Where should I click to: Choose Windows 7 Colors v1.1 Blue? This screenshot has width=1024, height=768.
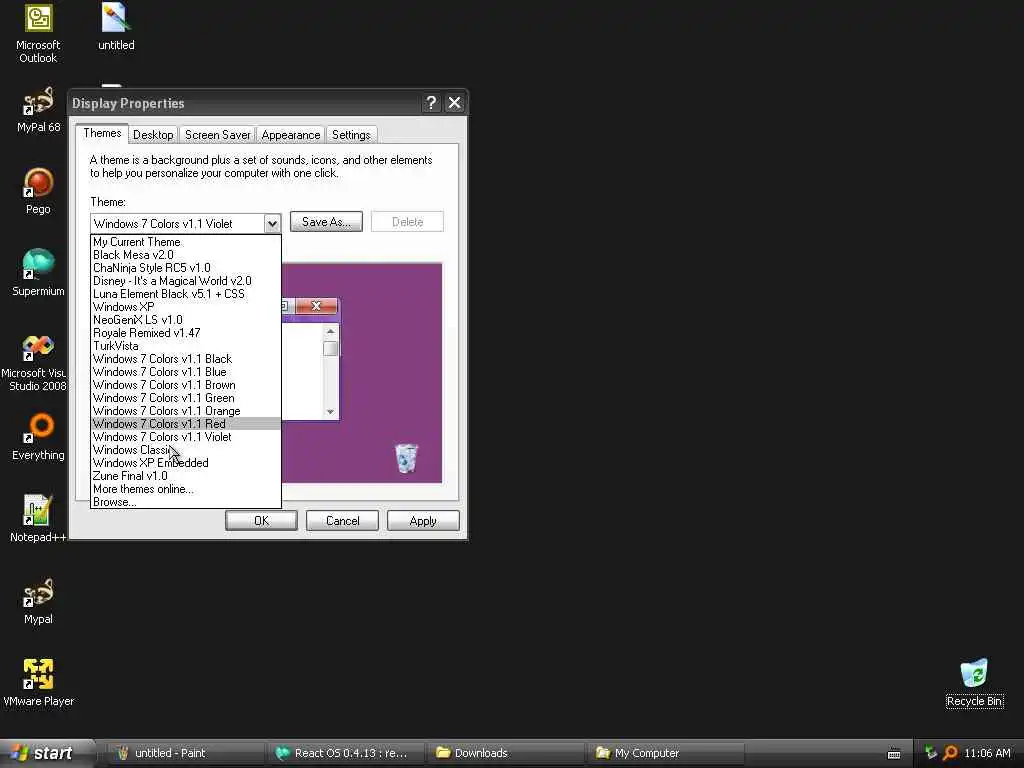[x=186, y=372]
